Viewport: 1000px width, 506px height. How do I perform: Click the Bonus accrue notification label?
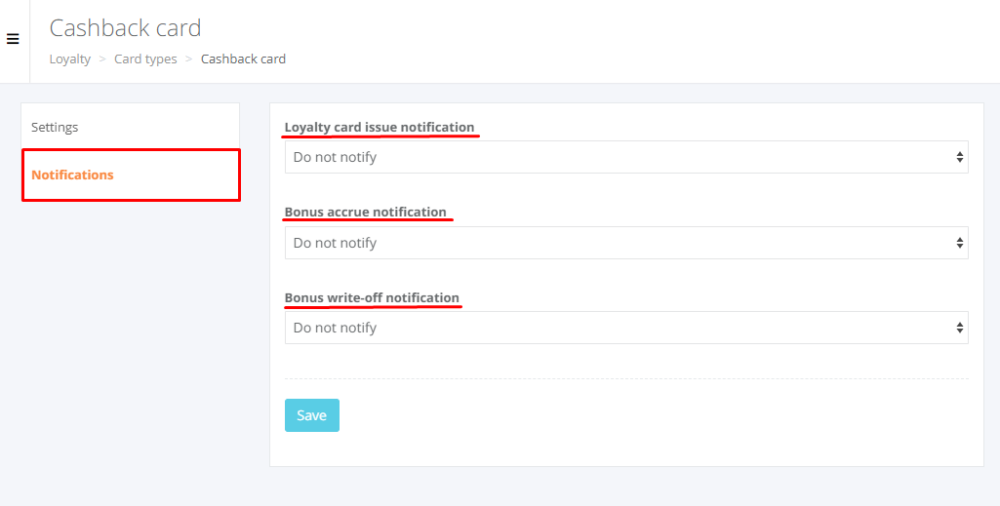[365, 212]
